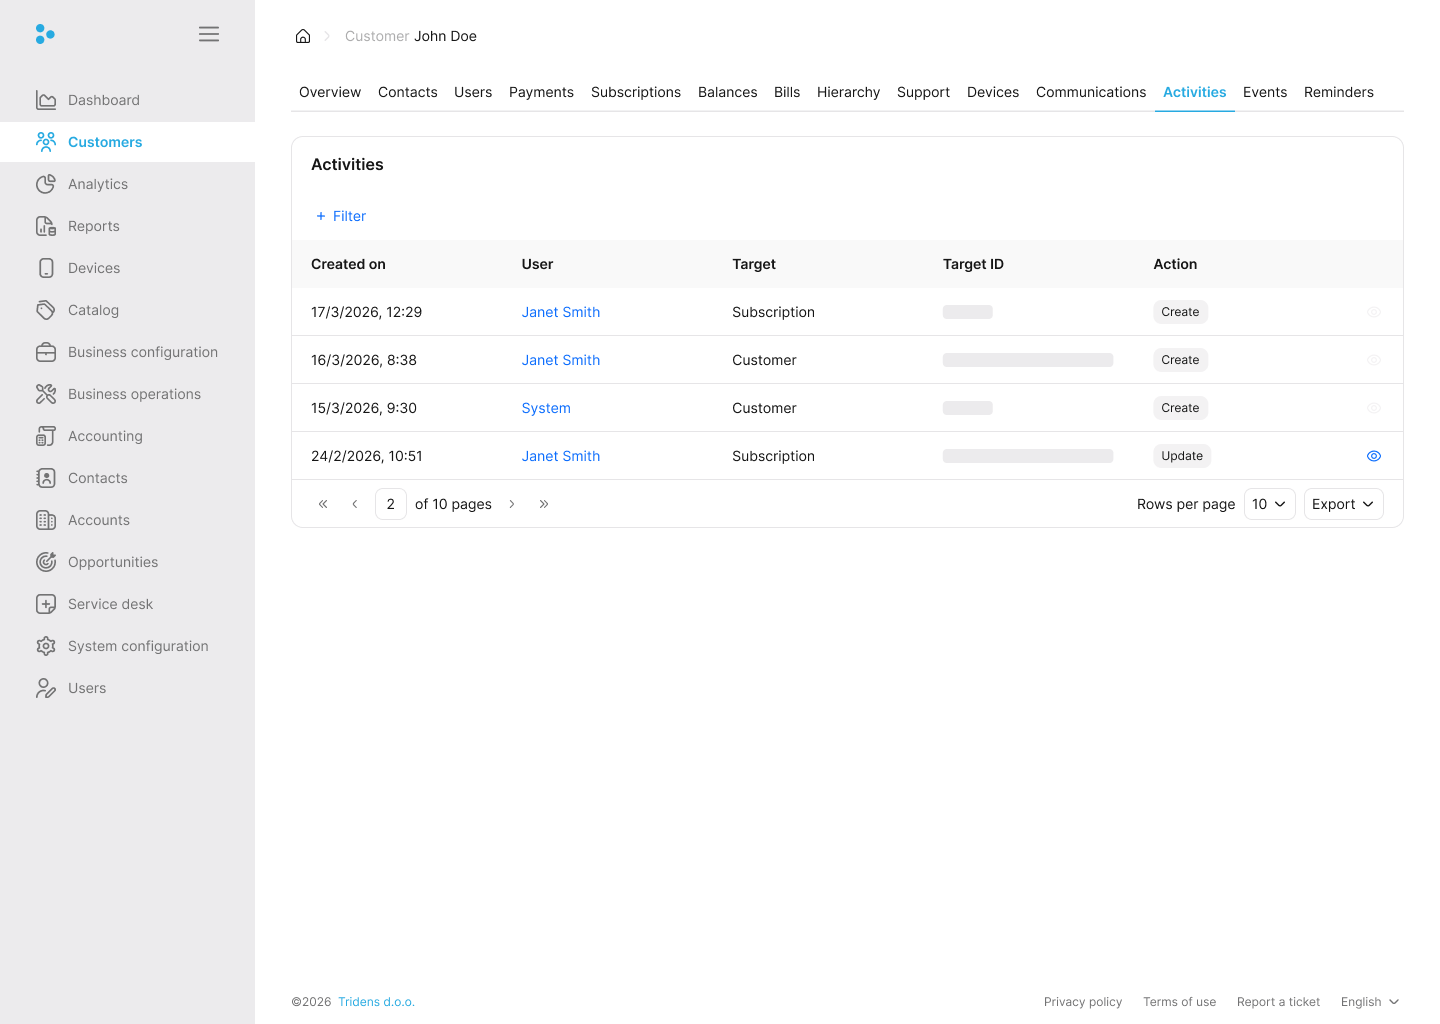Add a filter to the Activities table
This screenshot has height=1024, width=1440.
(x=340, y=216)
